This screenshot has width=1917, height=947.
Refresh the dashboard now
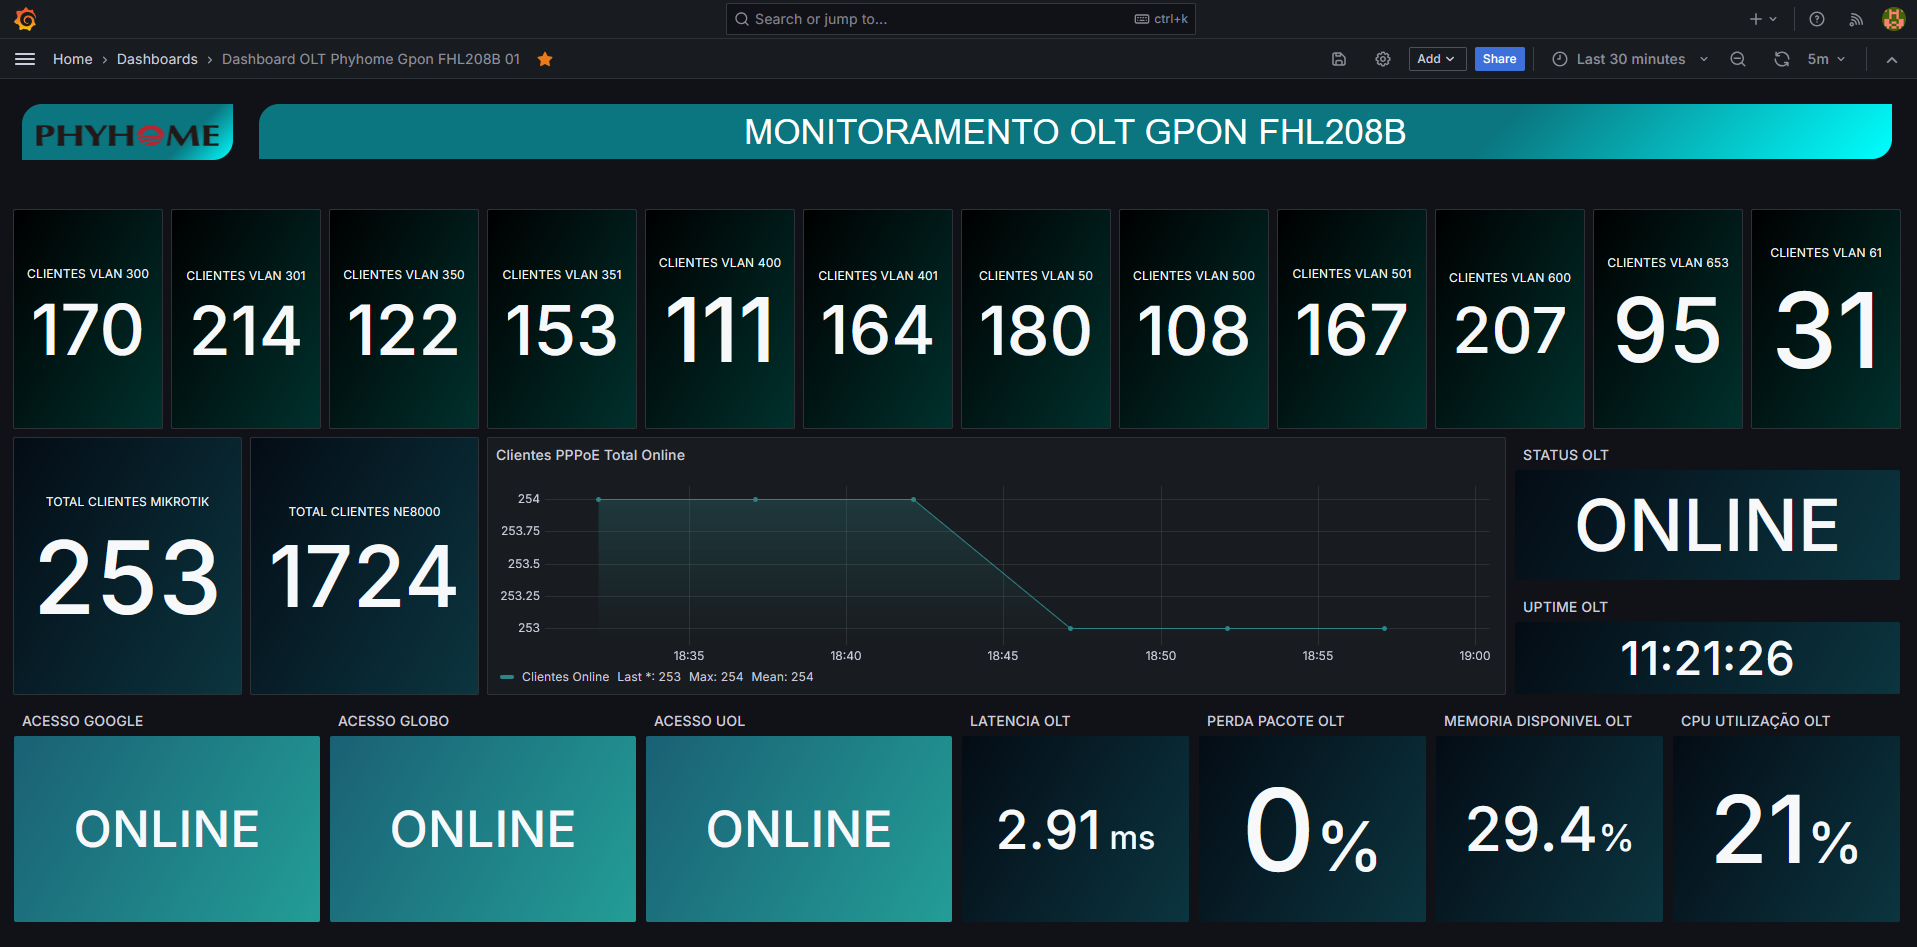click(1781, 59)
